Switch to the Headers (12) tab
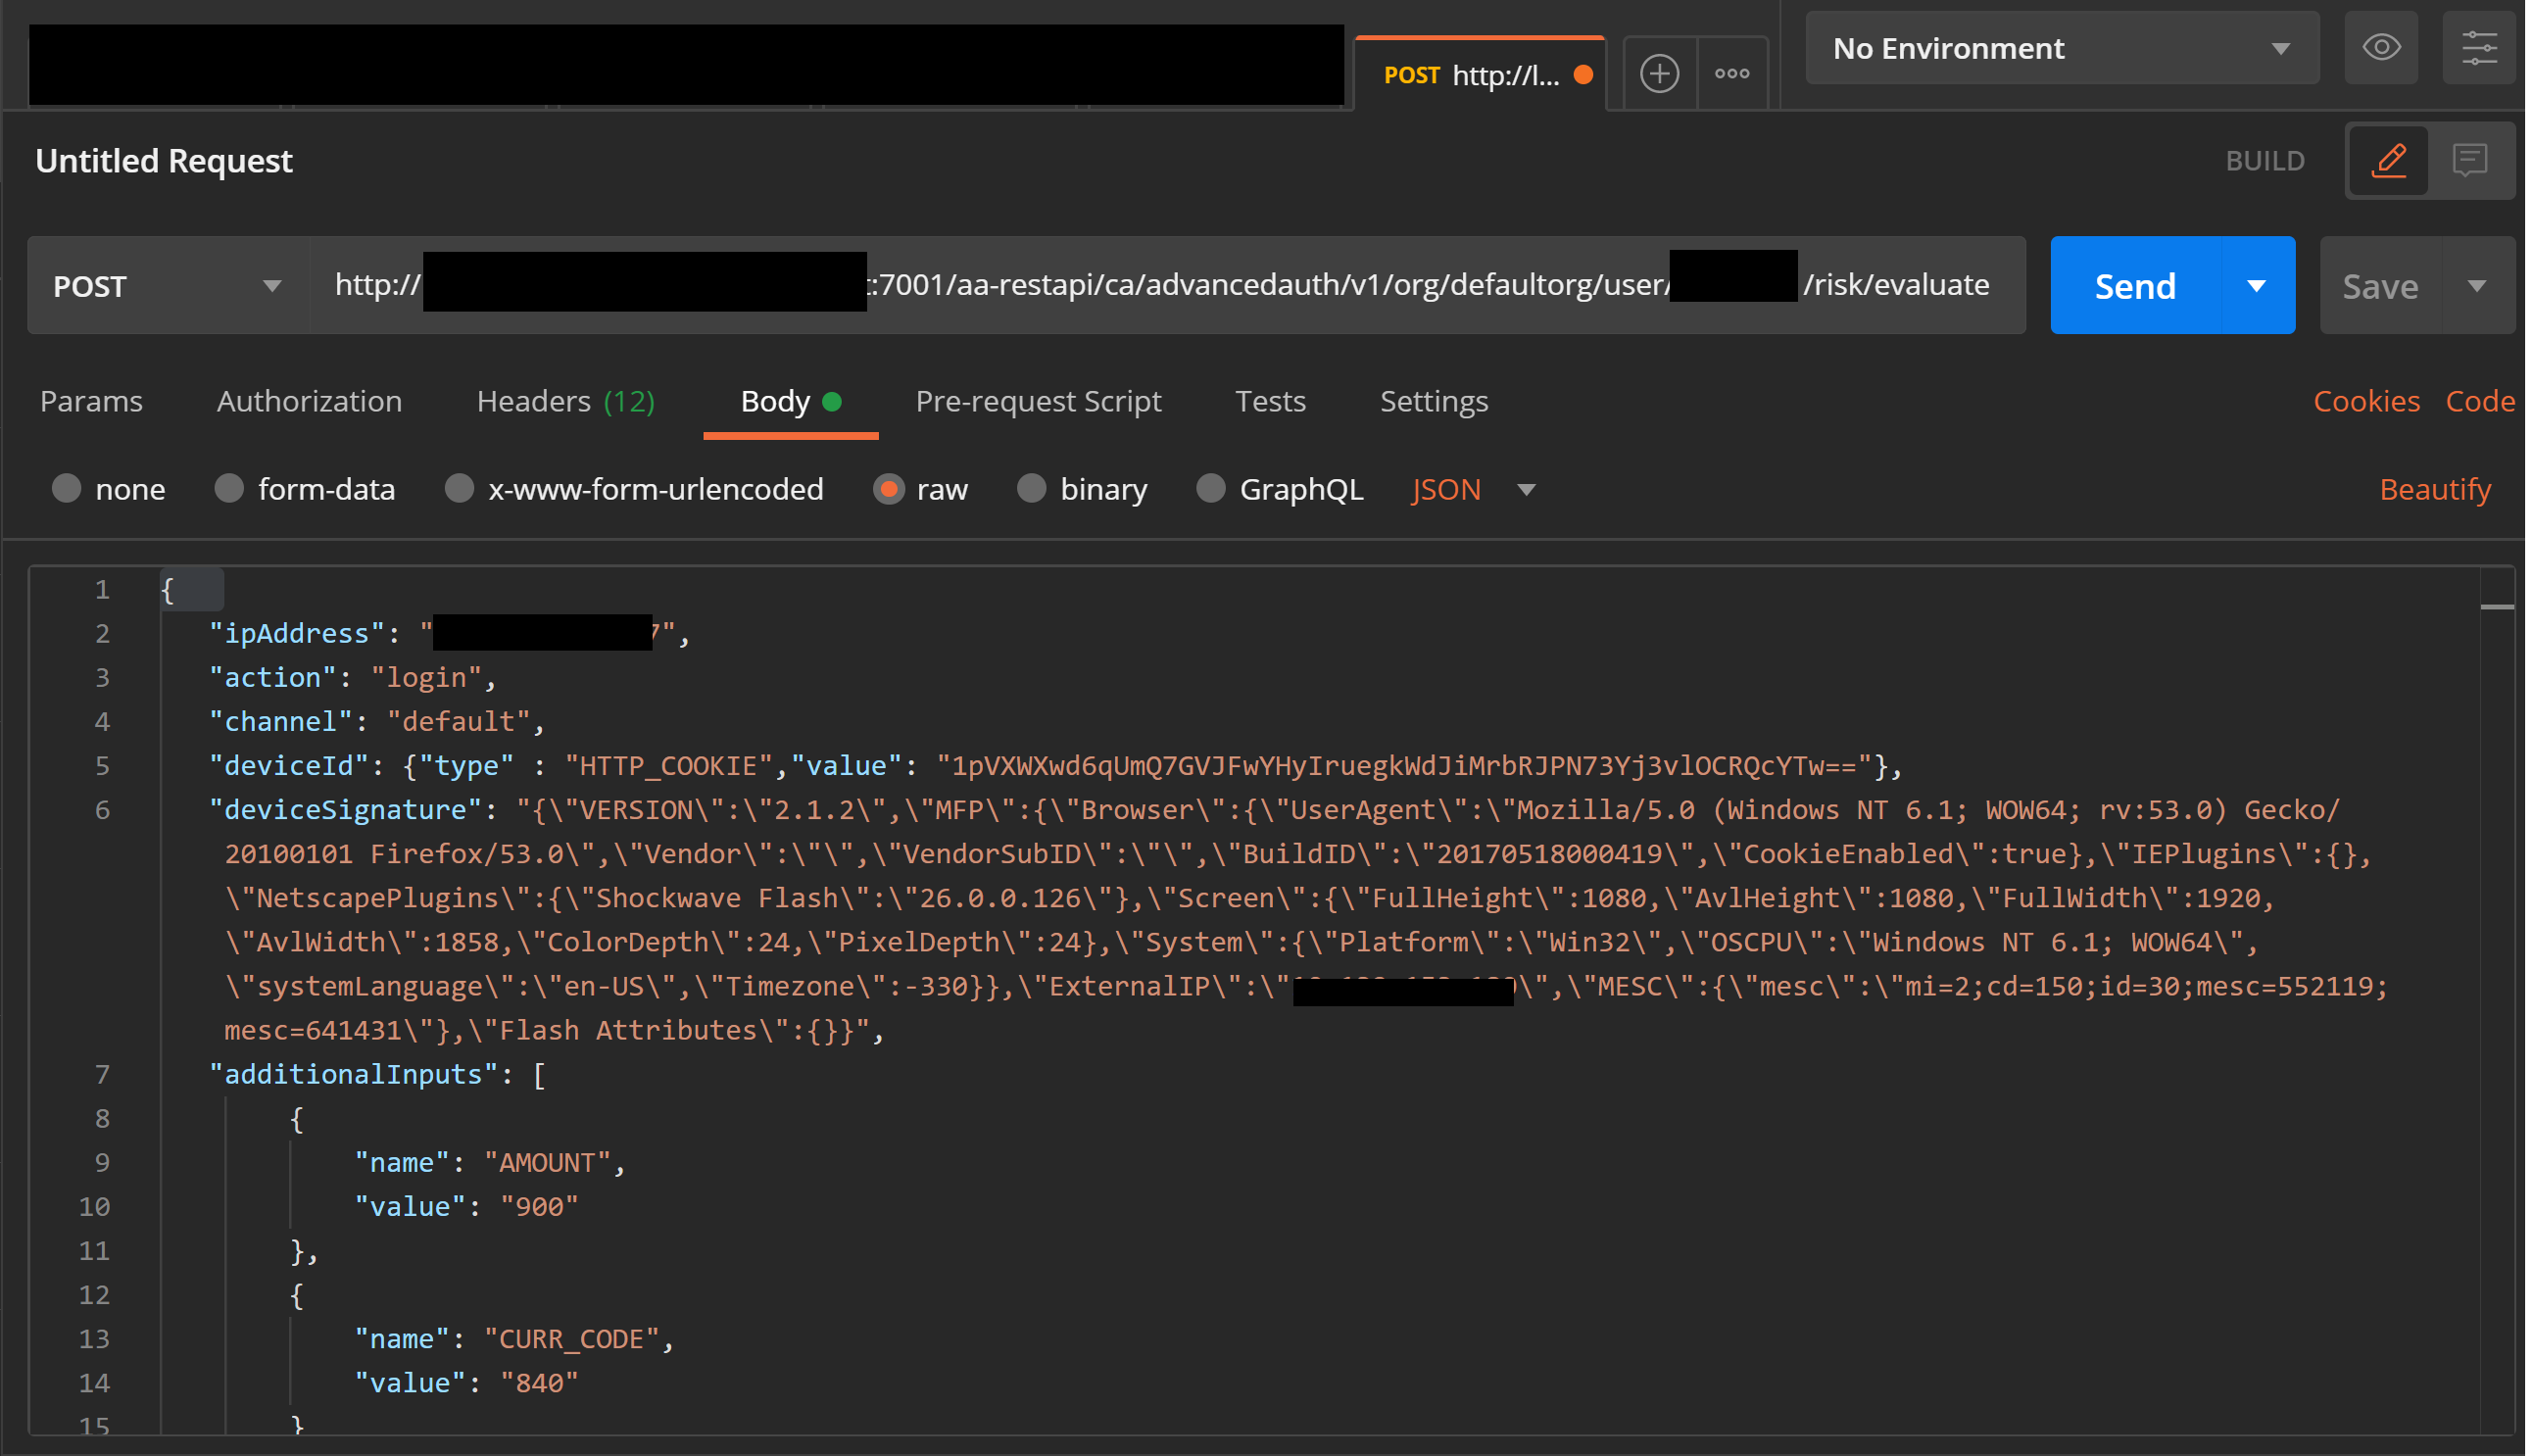This screenshot has height=1456, width=2532. [x=567, y=402]
